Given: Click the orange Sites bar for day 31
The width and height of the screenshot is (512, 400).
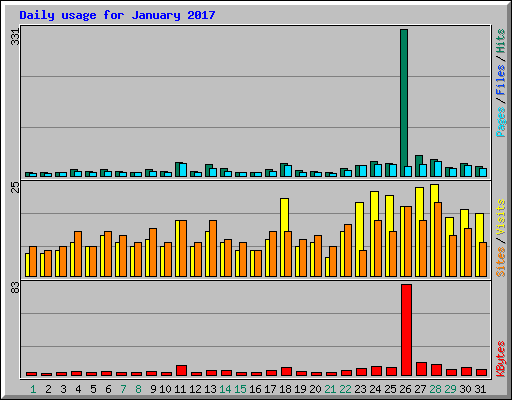Looking at the screenshot, I should pyautogui.click(x=483, y=259).
